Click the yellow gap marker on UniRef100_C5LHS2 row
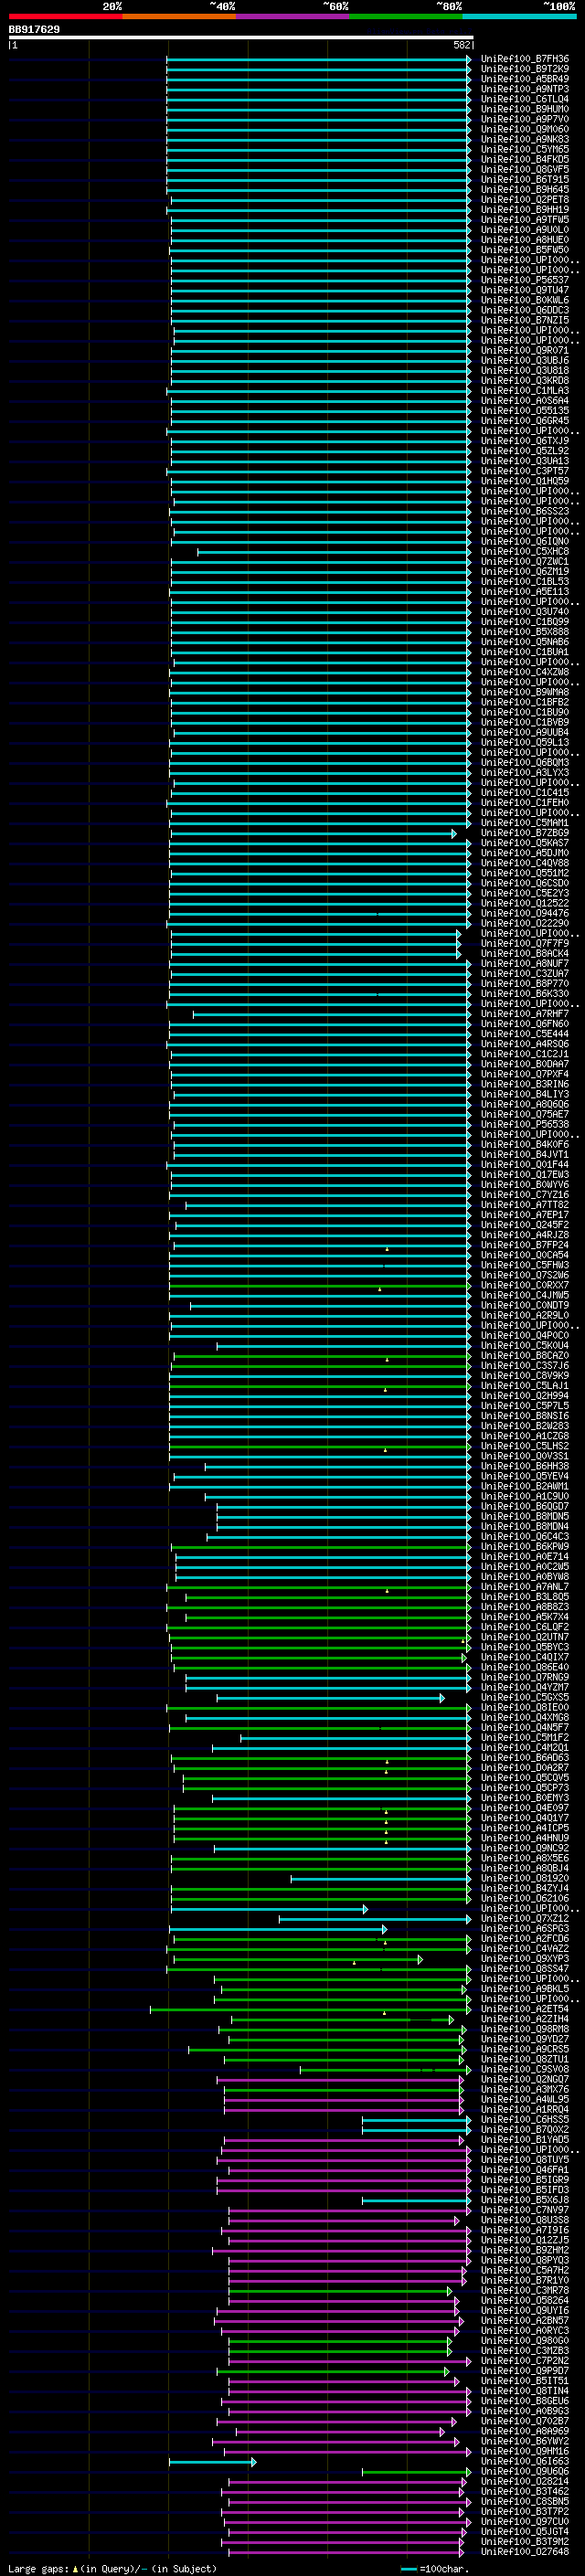585x2576 pixels. coord(385,1449)
